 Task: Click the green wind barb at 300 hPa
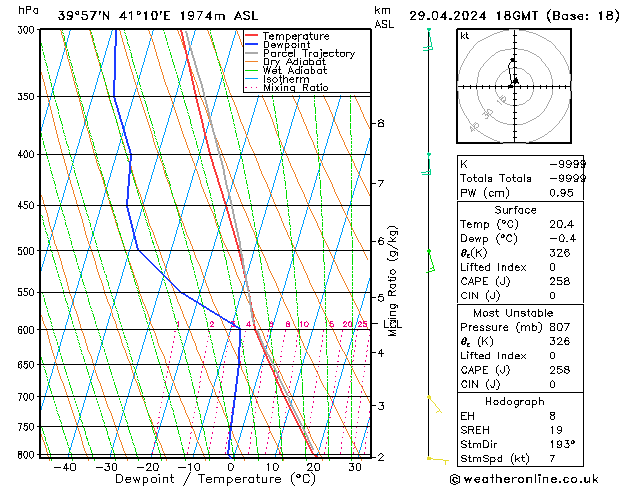[428, 39]
